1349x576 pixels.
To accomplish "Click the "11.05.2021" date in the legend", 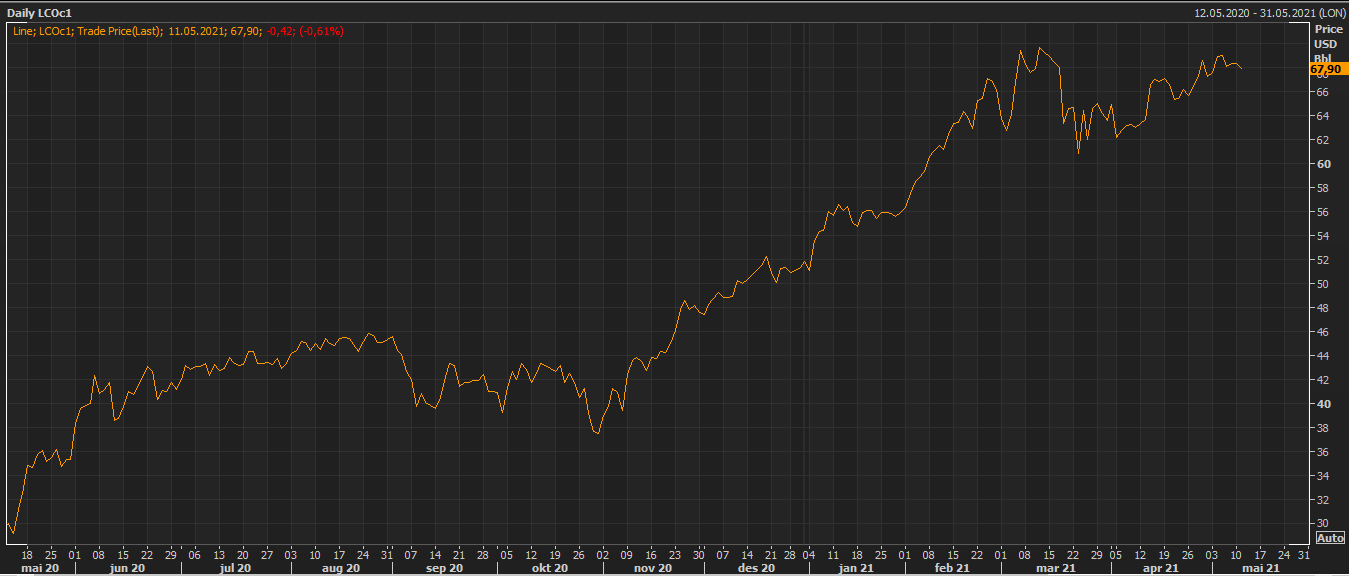I will 197,31.
